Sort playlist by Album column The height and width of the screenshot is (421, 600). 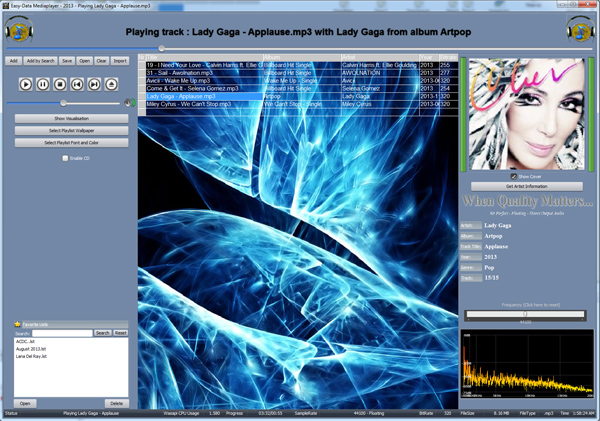tap(302, 57)
